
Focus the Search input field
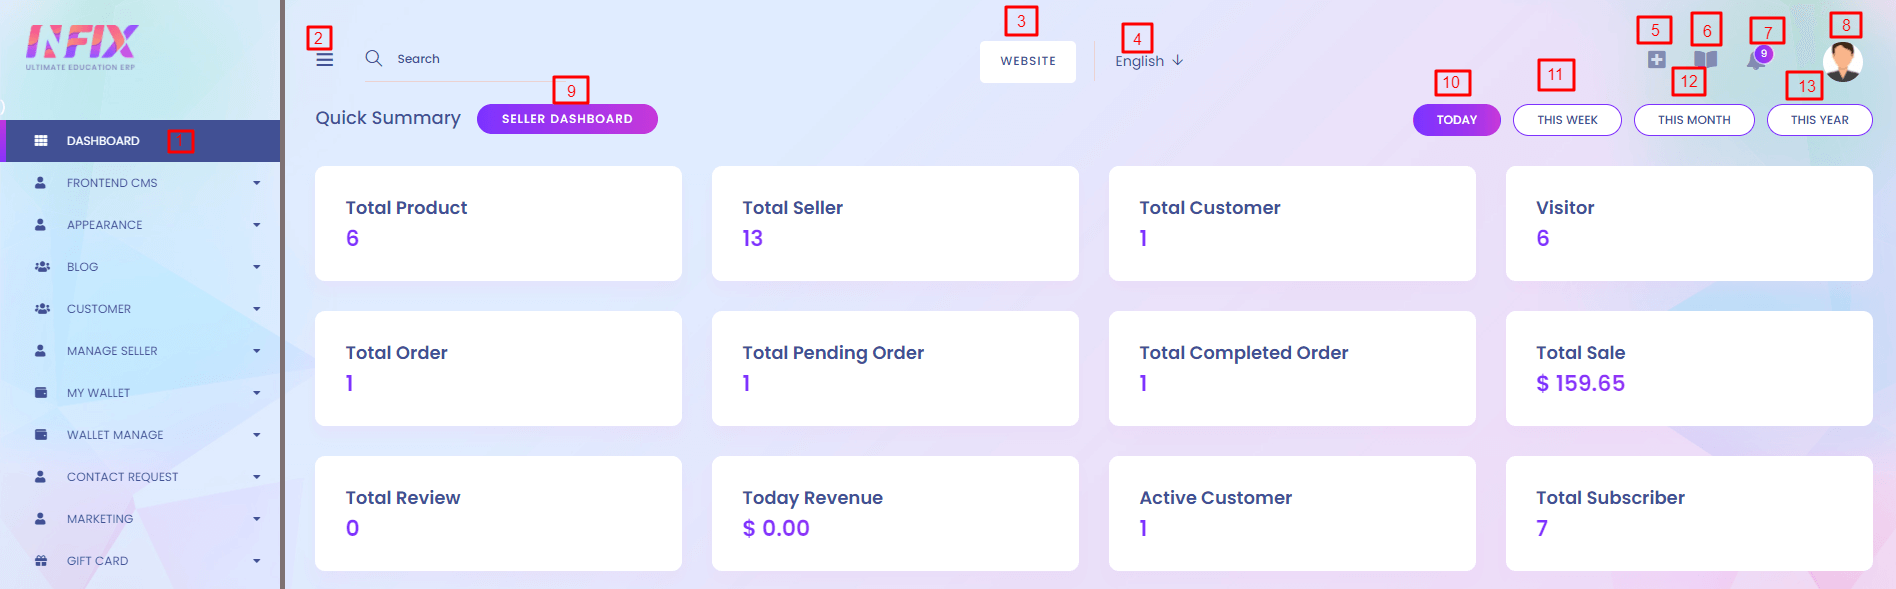470,59
